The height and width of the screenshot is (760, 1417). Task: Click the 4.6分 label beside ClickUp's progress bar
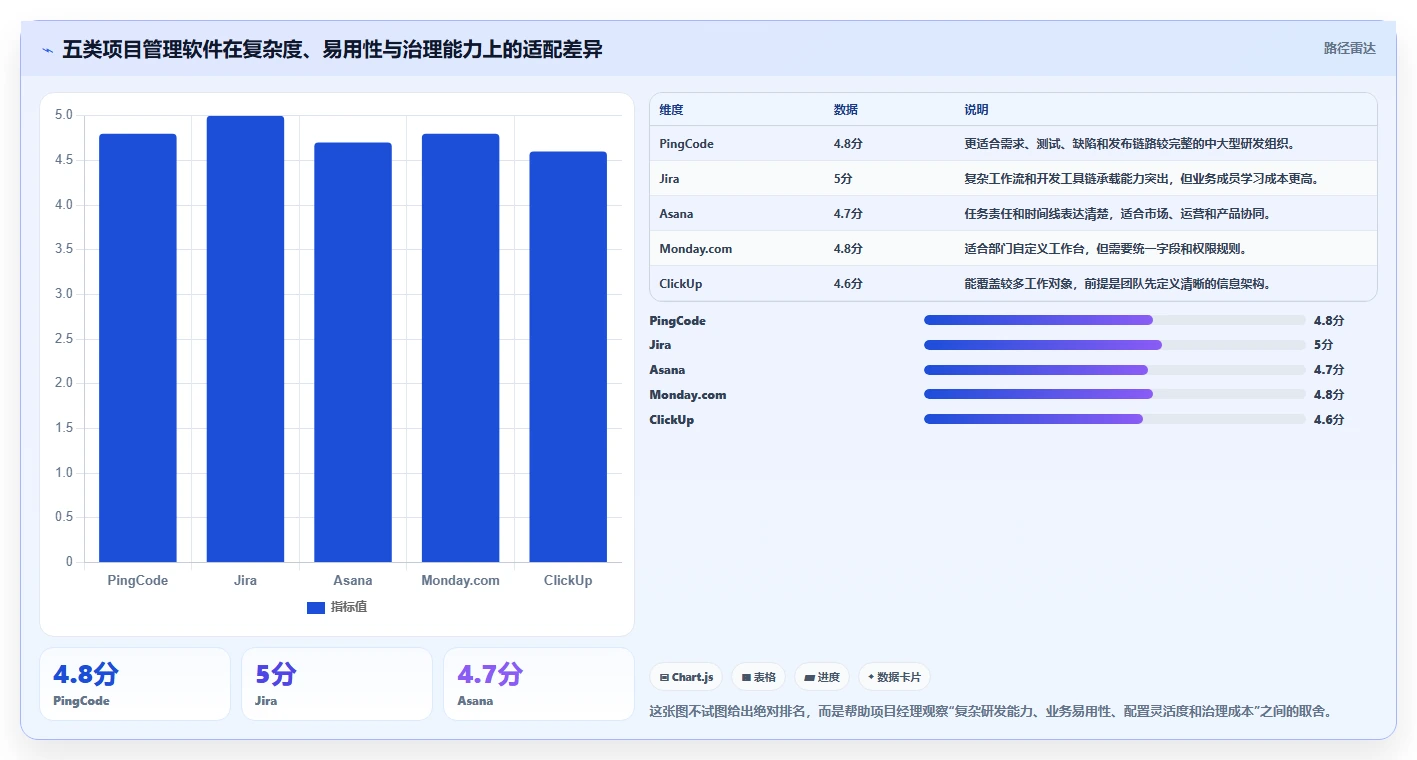(1329, 420)
